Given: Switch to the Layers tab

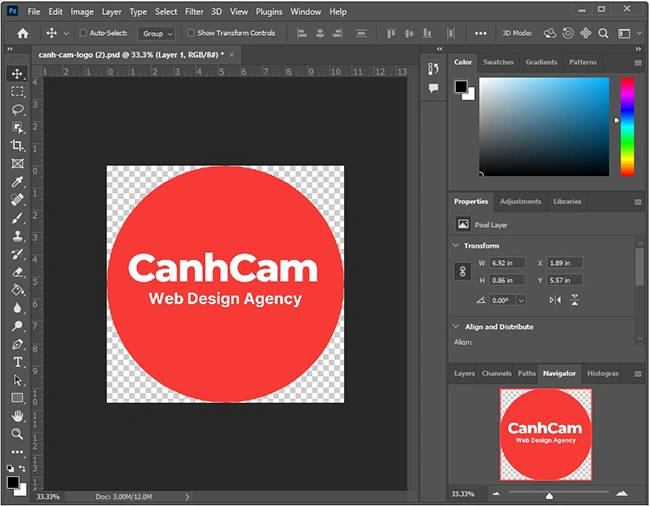Looking at the screenshot, I should (464, 373).
